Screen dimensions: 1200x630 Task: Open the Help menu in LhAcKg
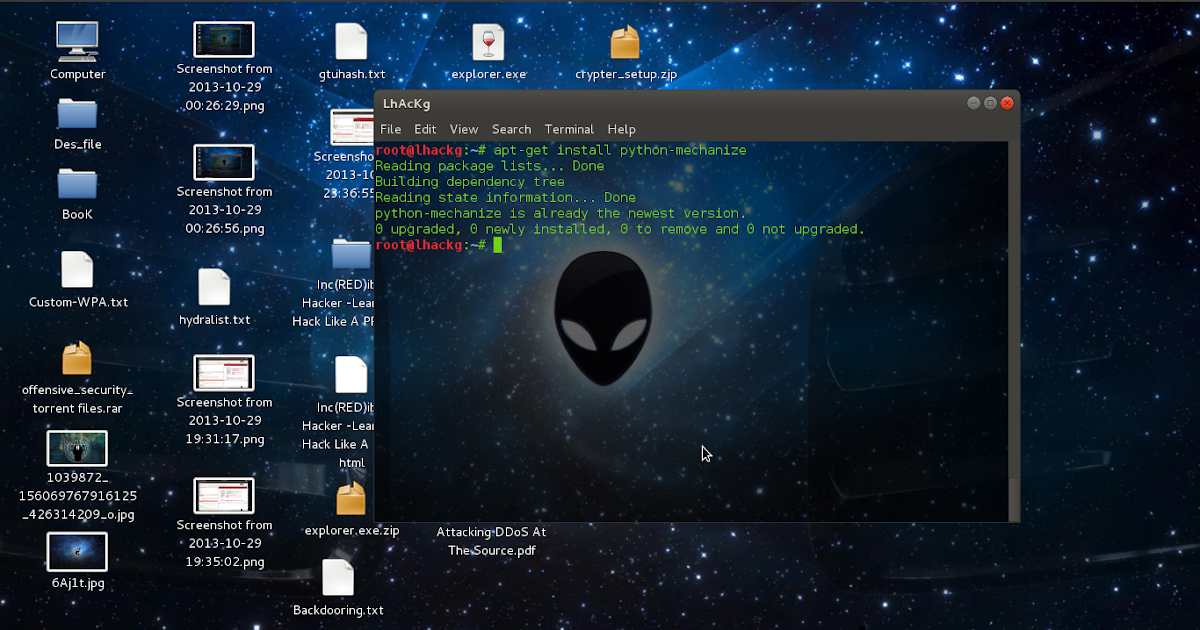click(621, 129)
